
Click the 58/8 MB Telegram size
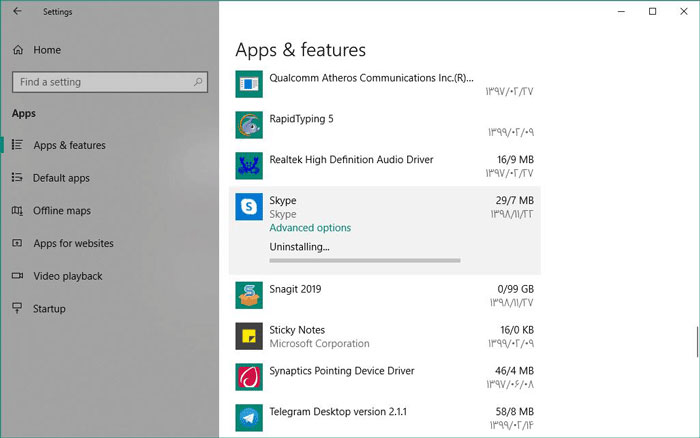tap(515, 412)
